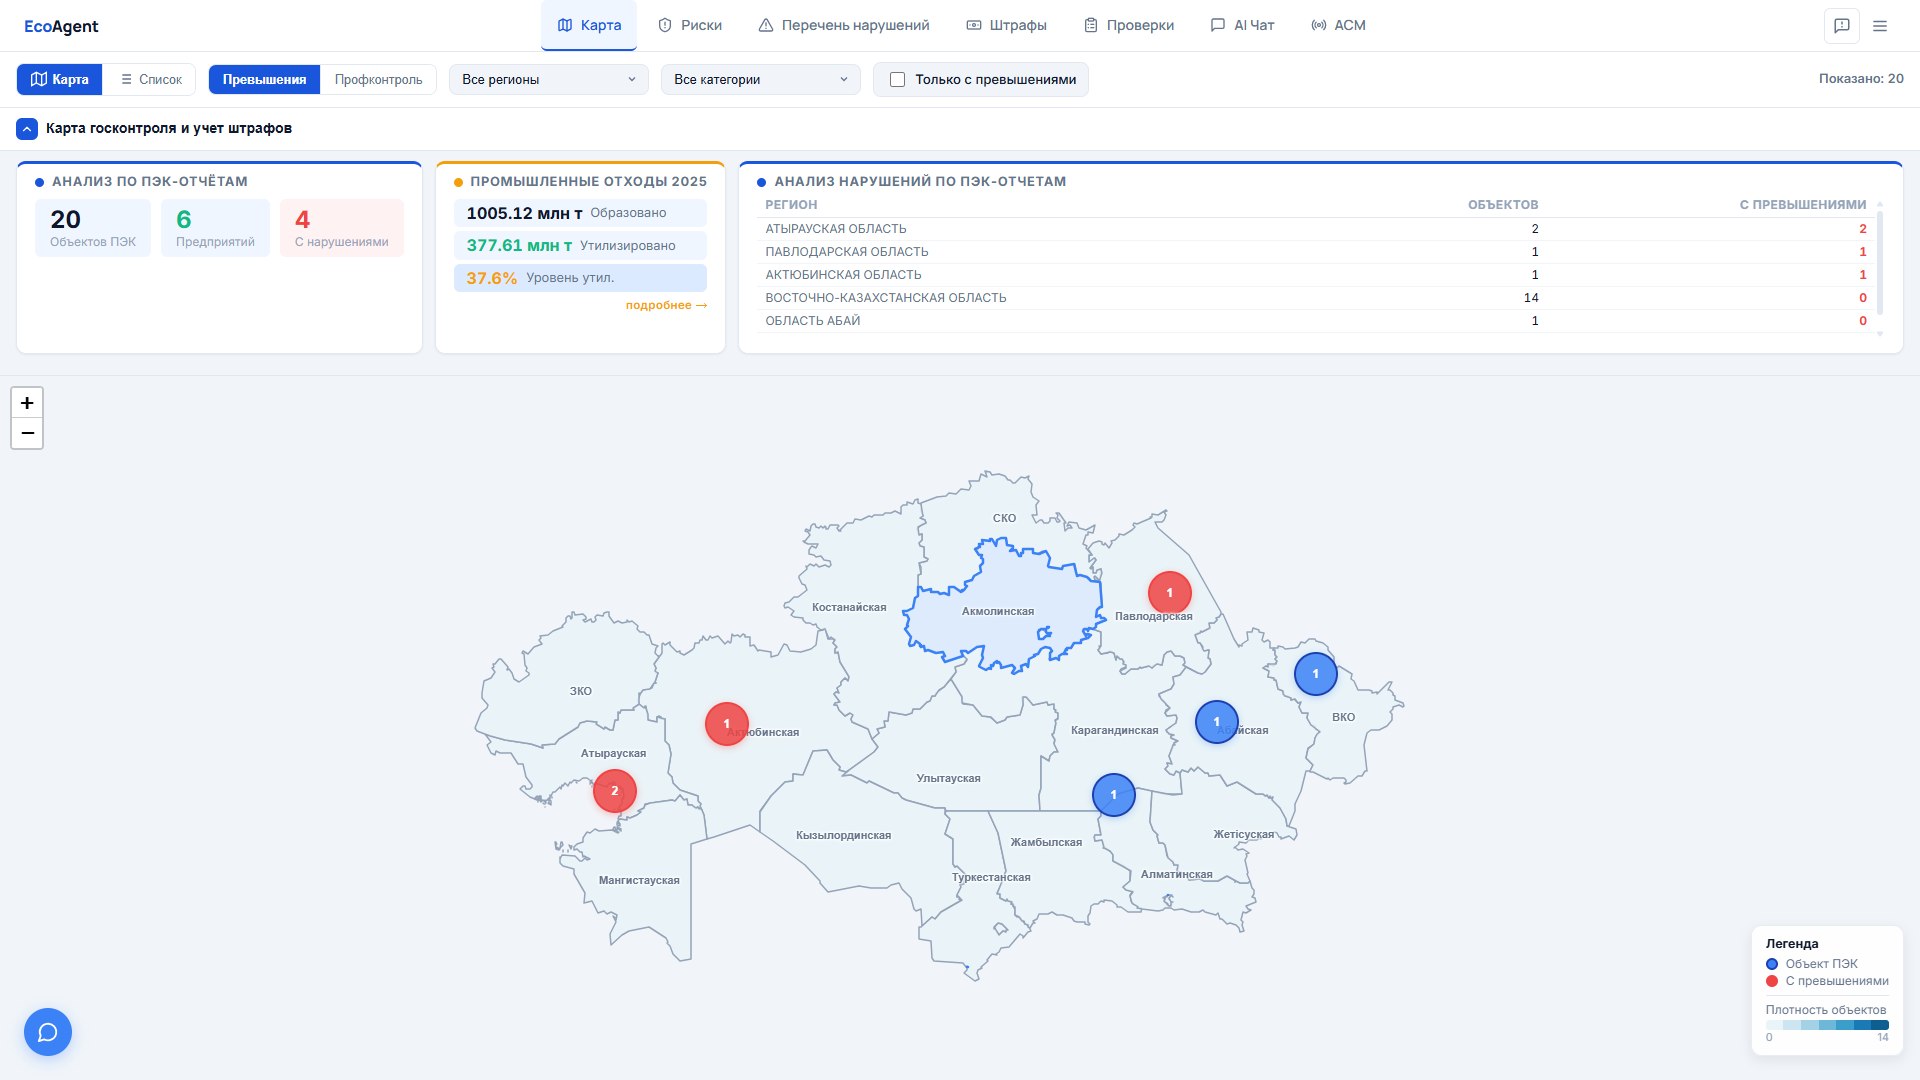Open the AI Чат tab
Screen dimensions: 1920x1080
click(x=1242, y=25)
